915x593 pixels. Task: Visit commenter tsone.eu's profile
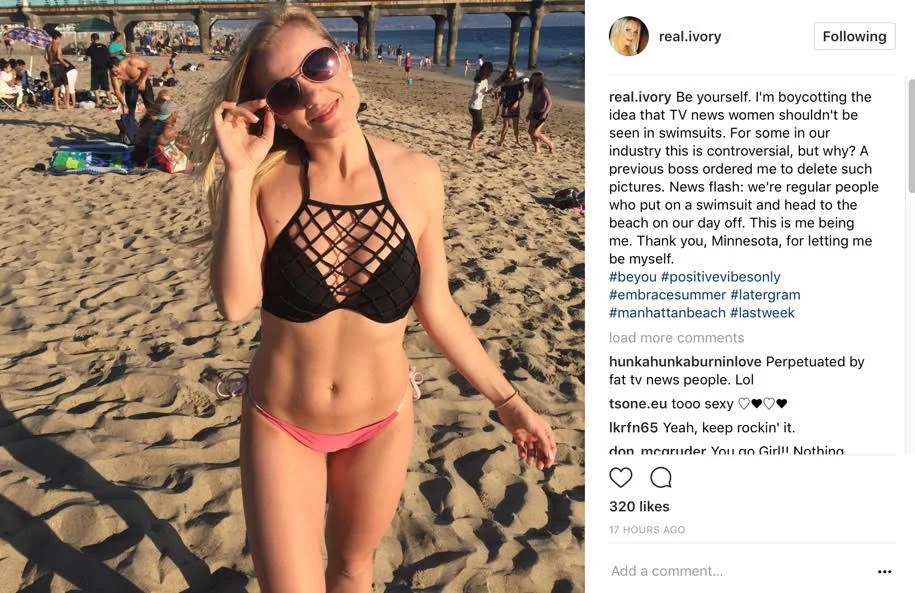coord(638,404)
